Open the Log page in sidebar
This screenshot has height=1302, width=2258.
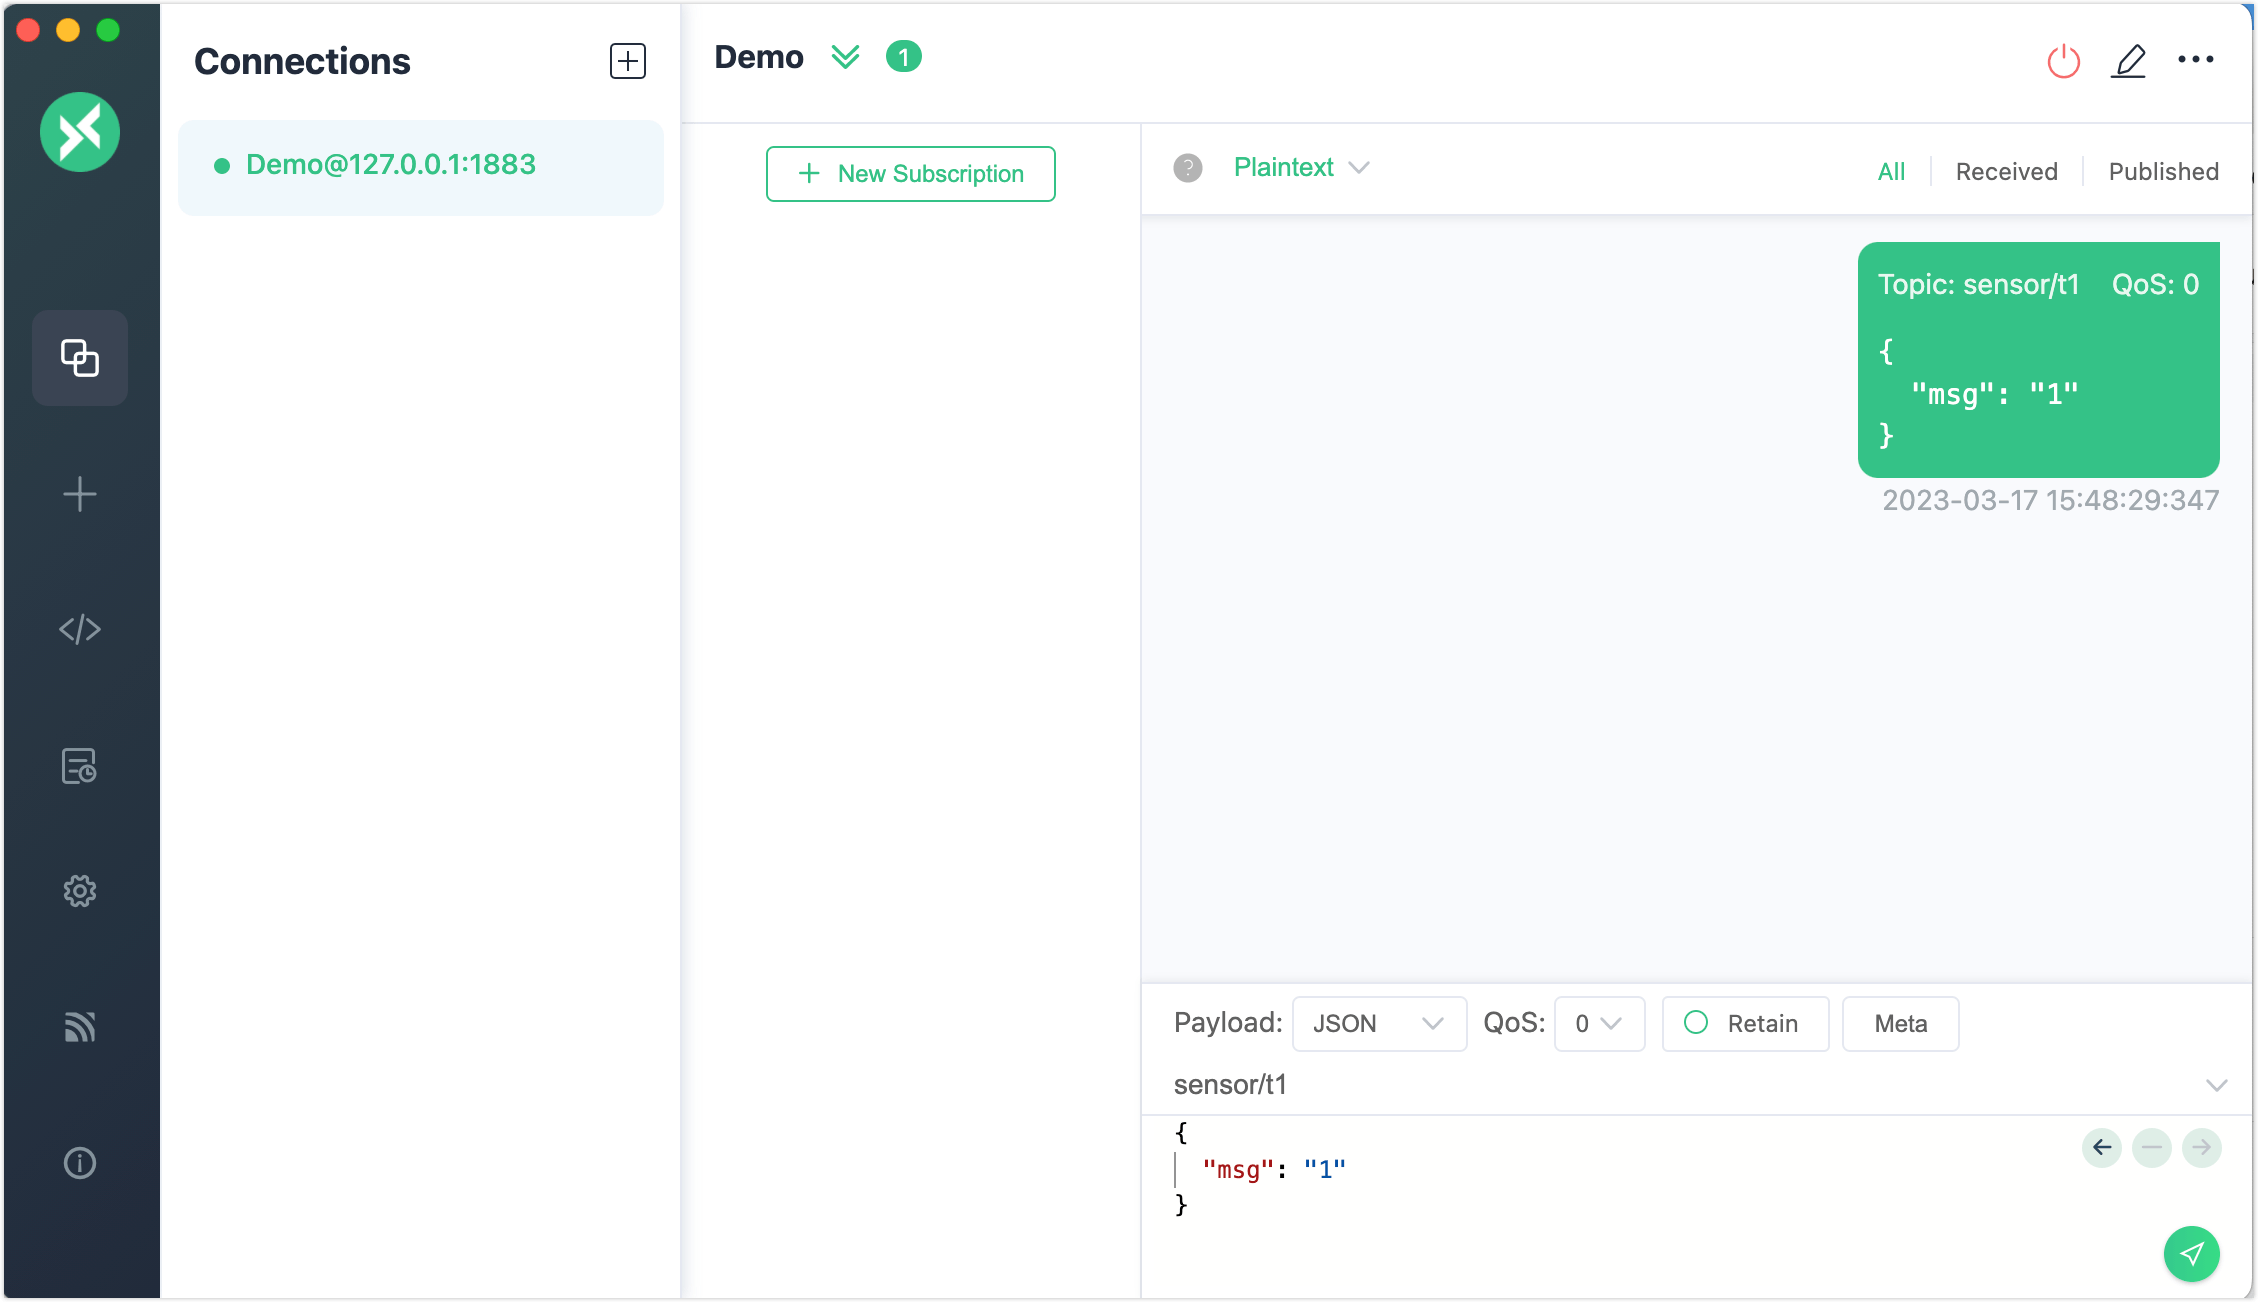[80, 767]
